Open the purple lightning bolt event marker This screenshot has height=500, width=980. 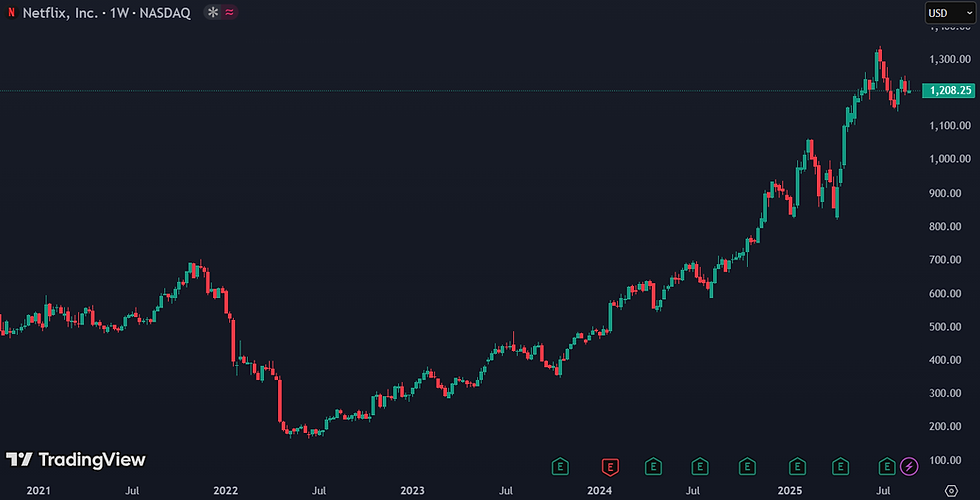click(909, 466)
